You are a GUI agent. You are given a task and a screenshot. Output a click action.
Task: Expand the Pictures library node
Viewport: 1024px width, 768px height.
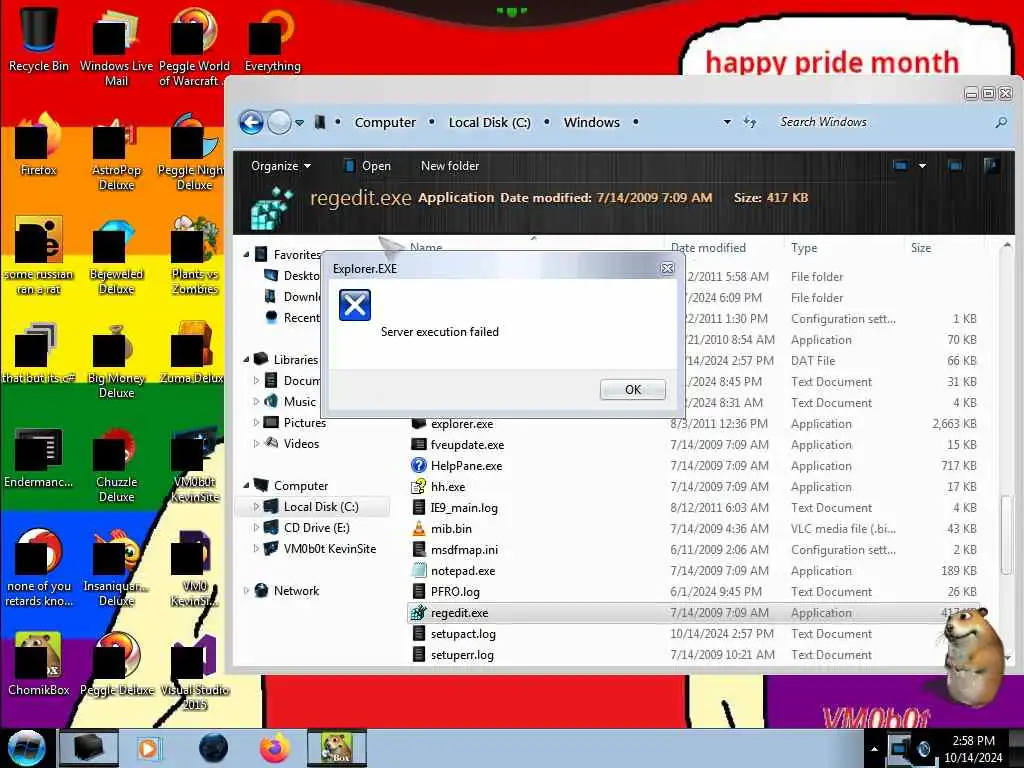(256, 423)
